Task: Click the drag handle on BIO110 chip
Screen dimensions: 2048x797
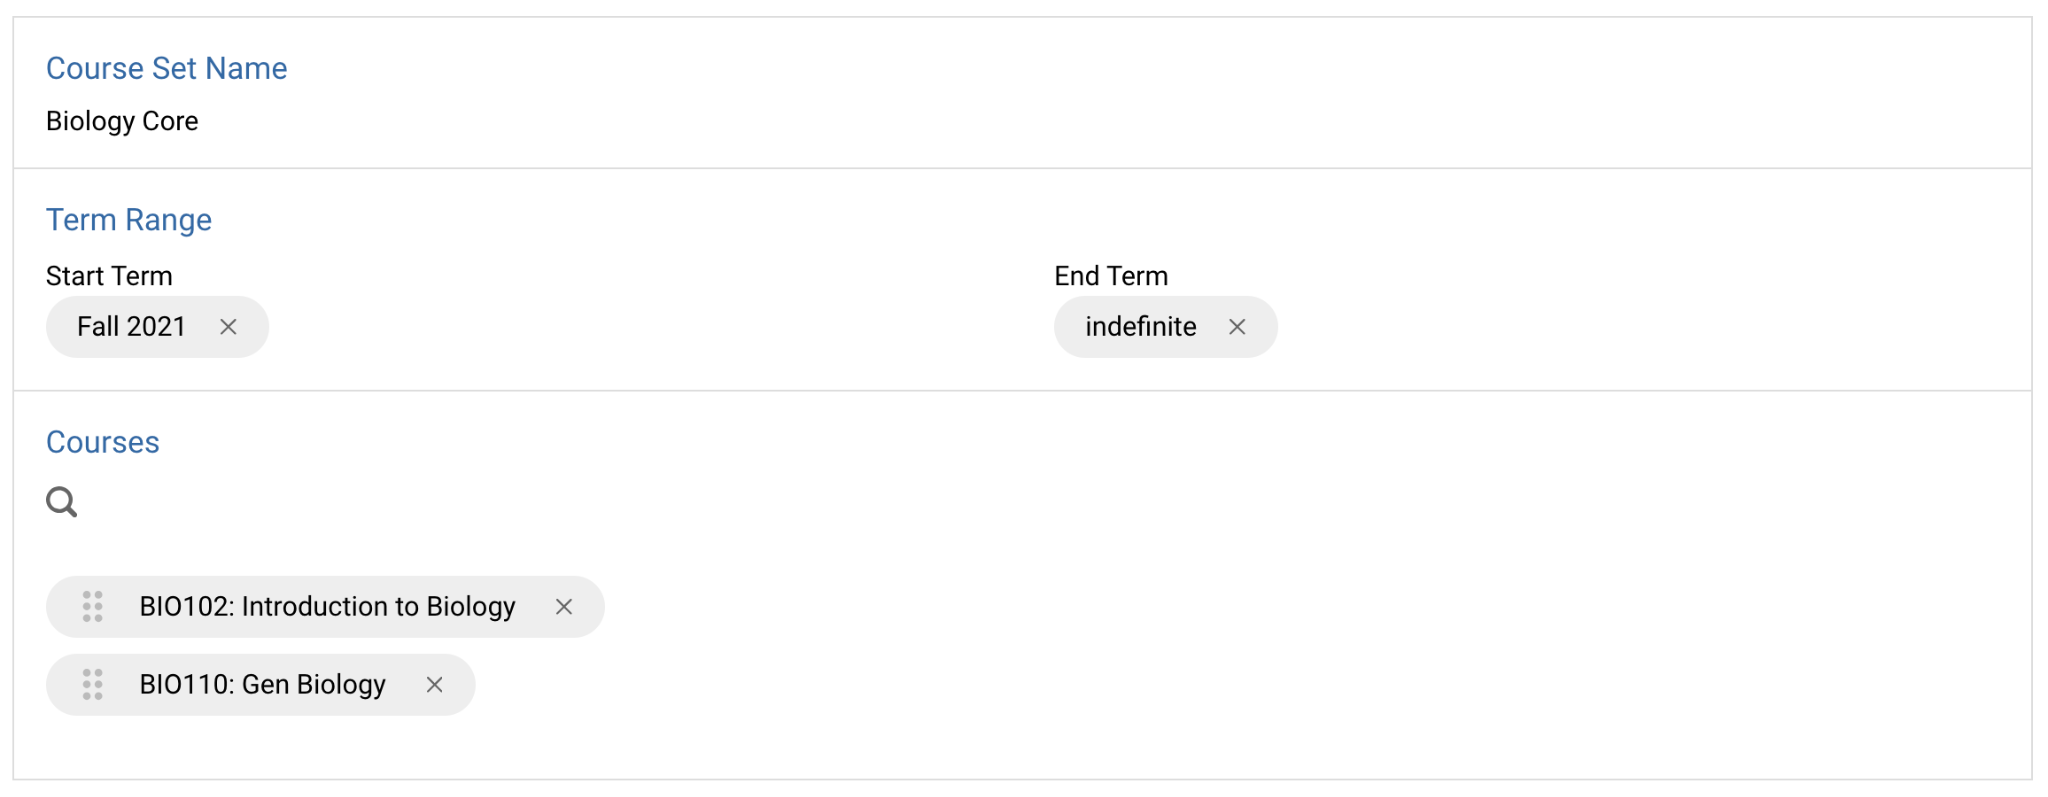Action: [93, 685]
